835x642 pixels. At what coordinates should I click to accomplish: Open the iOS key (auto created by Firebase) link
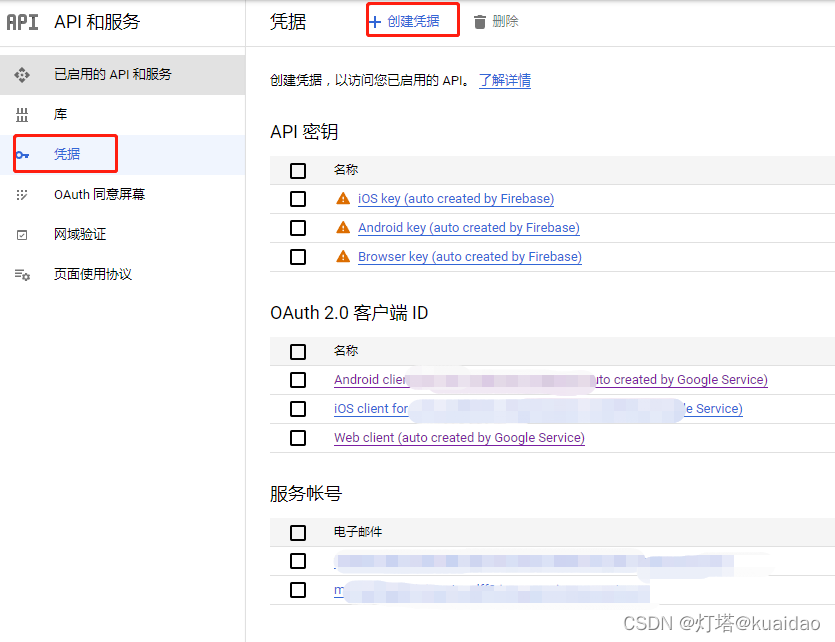click(455, 198)
